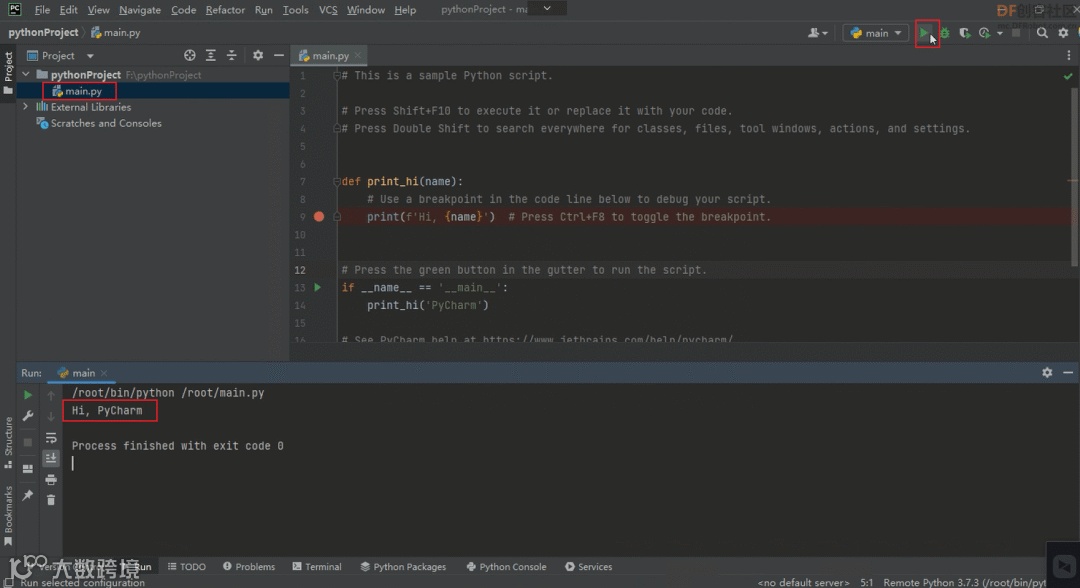Click the wrench icon in Run panel

coord(28,416)
